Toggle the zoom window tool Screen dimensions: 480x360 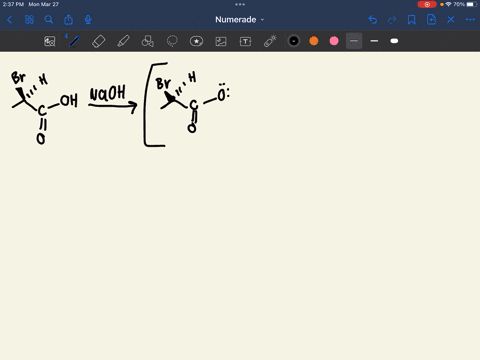click(50, 41)
